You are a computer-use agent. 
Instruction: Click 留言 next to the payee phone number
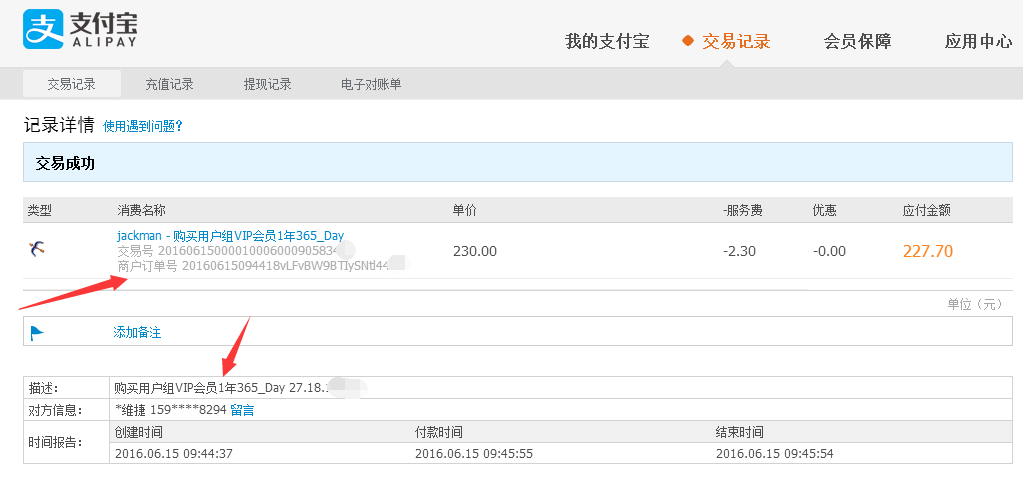(x=242, y=410)
